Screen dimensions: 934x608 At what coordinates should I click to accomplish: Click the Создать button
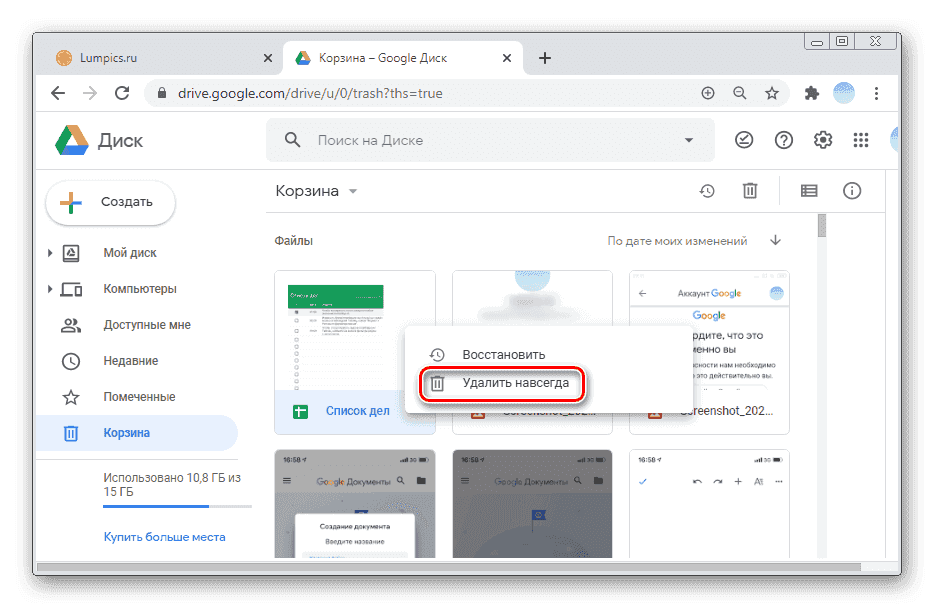coord(110,202)
